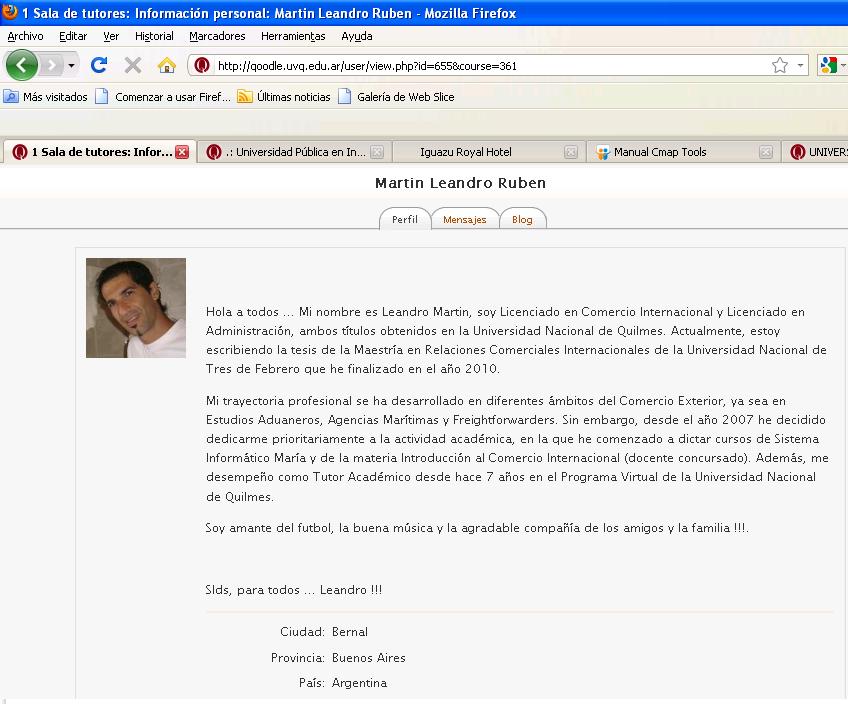Open the back/forward history dropdown arrow
The image size is (848, 704).
71,65
